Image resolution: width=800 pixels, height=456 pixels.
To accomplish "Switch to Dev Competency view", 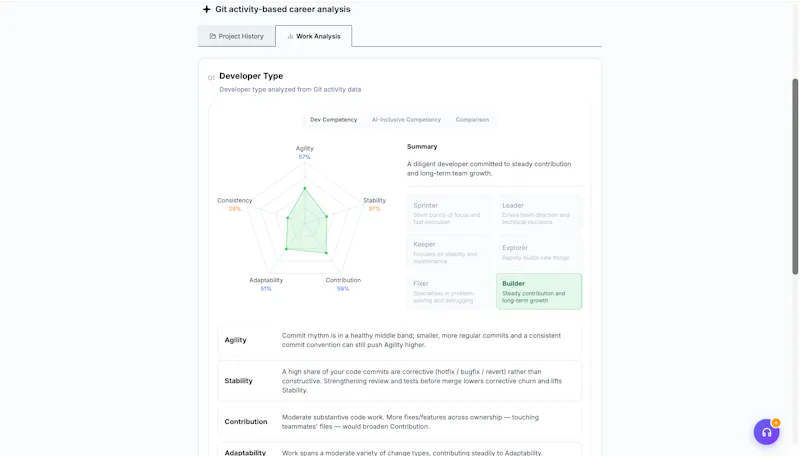I will (334, 120).
